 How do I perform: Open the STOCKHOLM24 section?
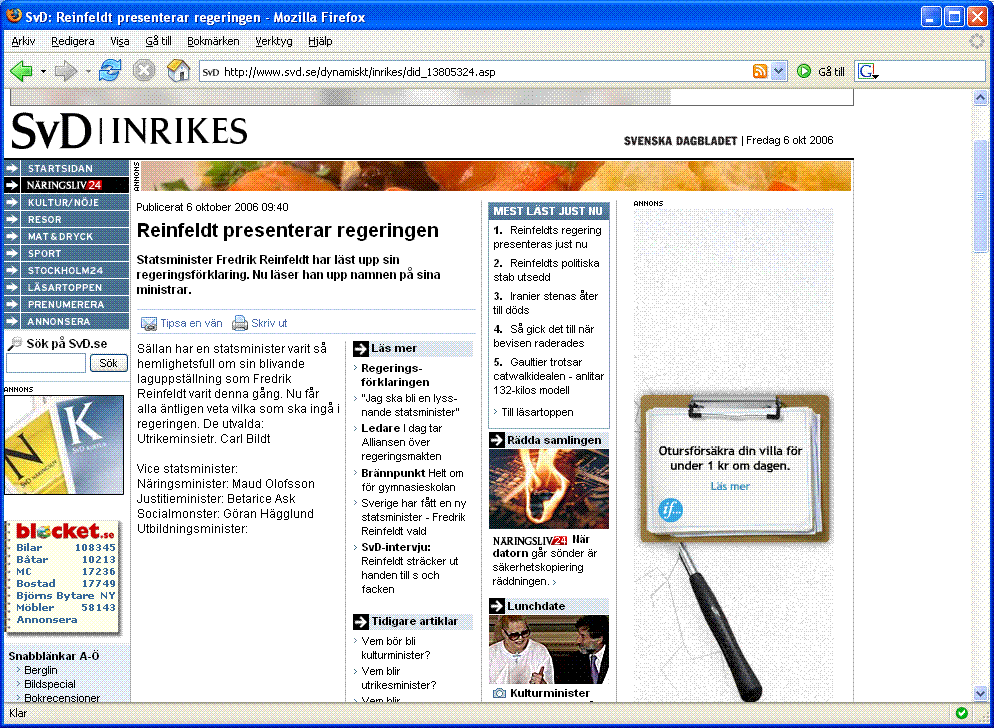coord(66,270)
